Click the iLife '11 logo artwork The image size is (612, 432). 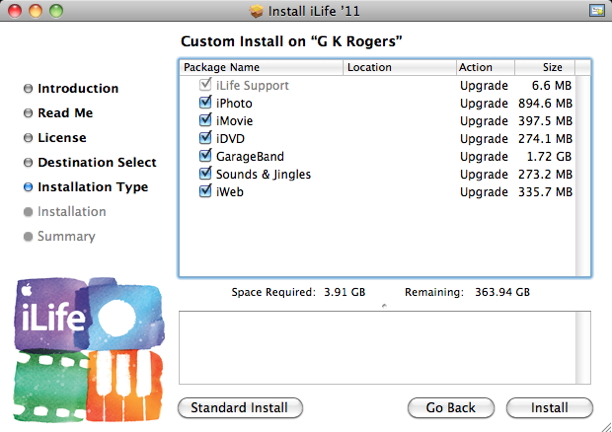(89, 350)
